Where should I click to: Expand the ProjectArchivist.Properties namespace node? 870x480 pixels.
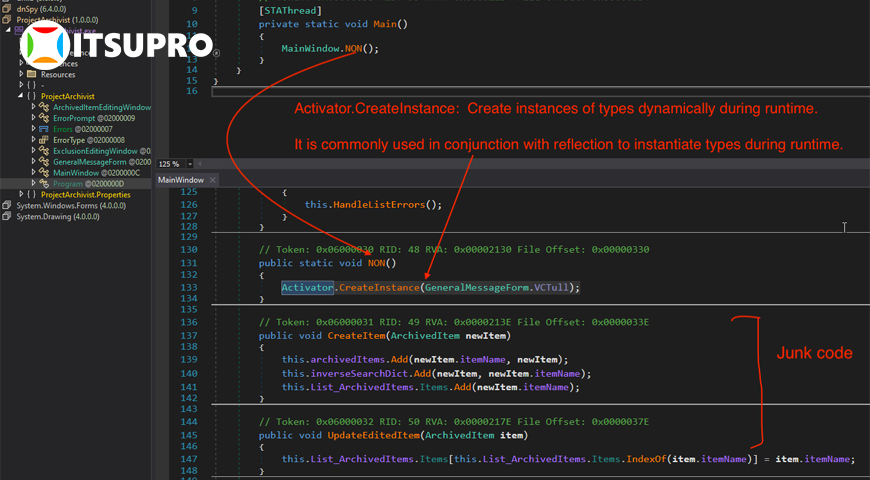pyautogui.click(x=22, y=194)
